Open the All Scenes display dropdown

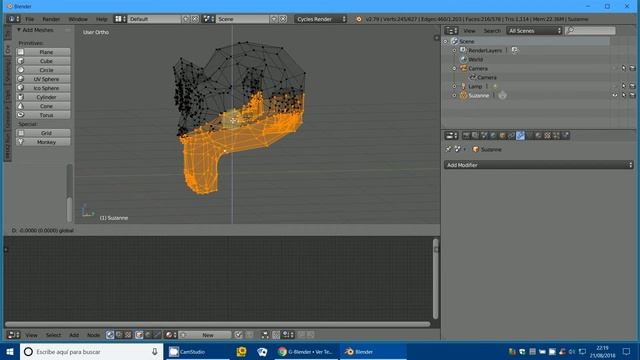534,31
